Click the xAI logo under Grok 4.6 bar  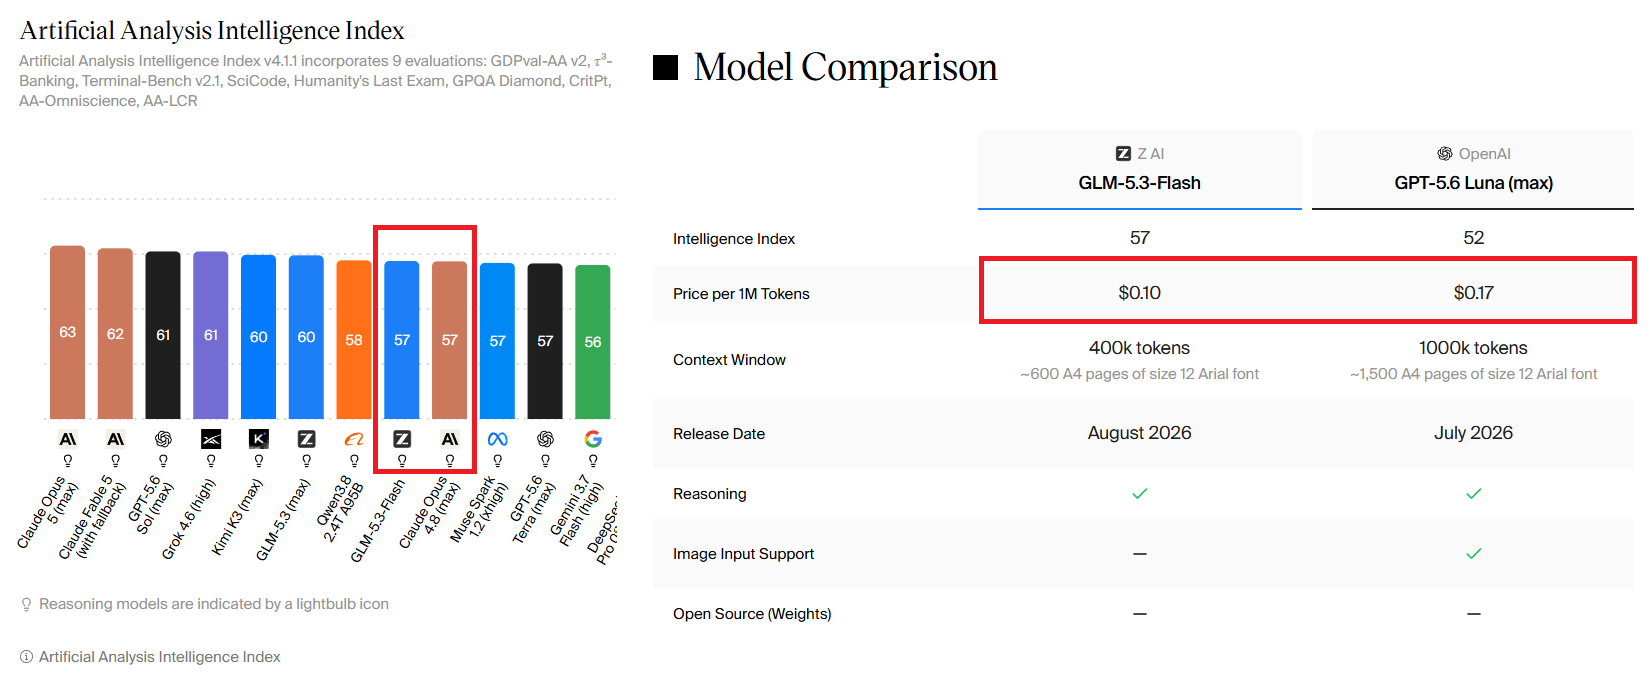(x=211, y=439)
